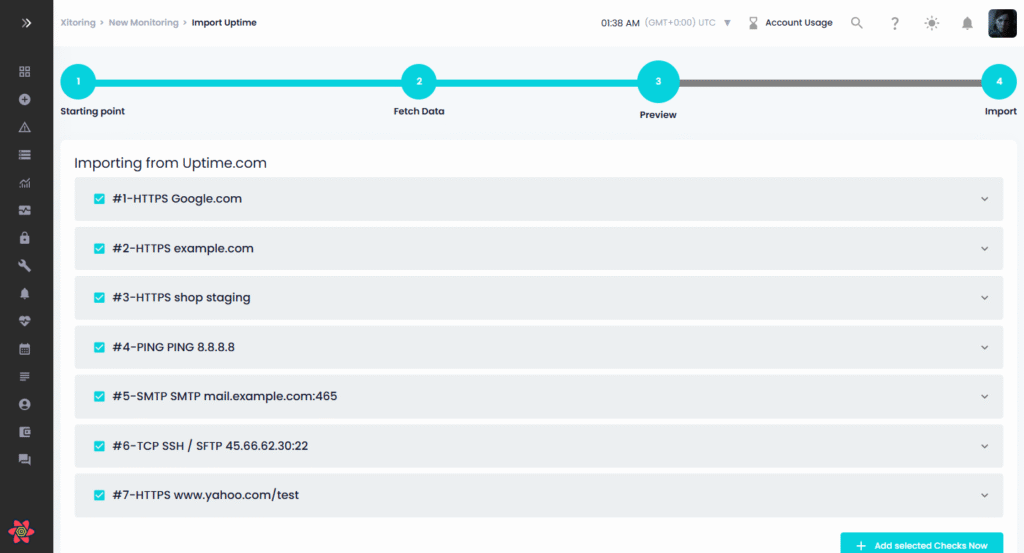Click the warning triangle icon in sidebar
The image size is (1024, 553).
coord(25,127)
